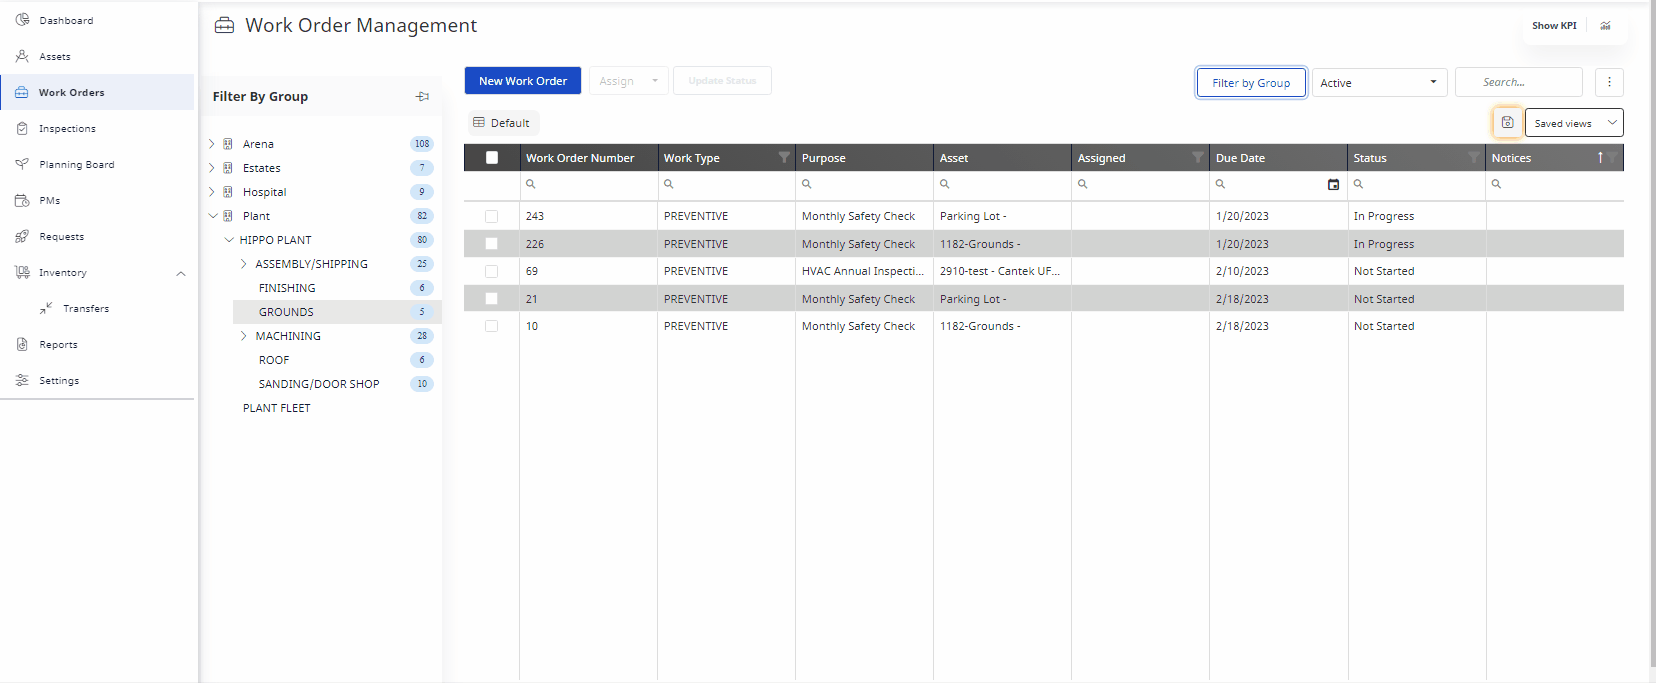The width and height of the screenshot is (1656, 683).
Task: Open the Saved views dropdown
Action: (1574, 123)
